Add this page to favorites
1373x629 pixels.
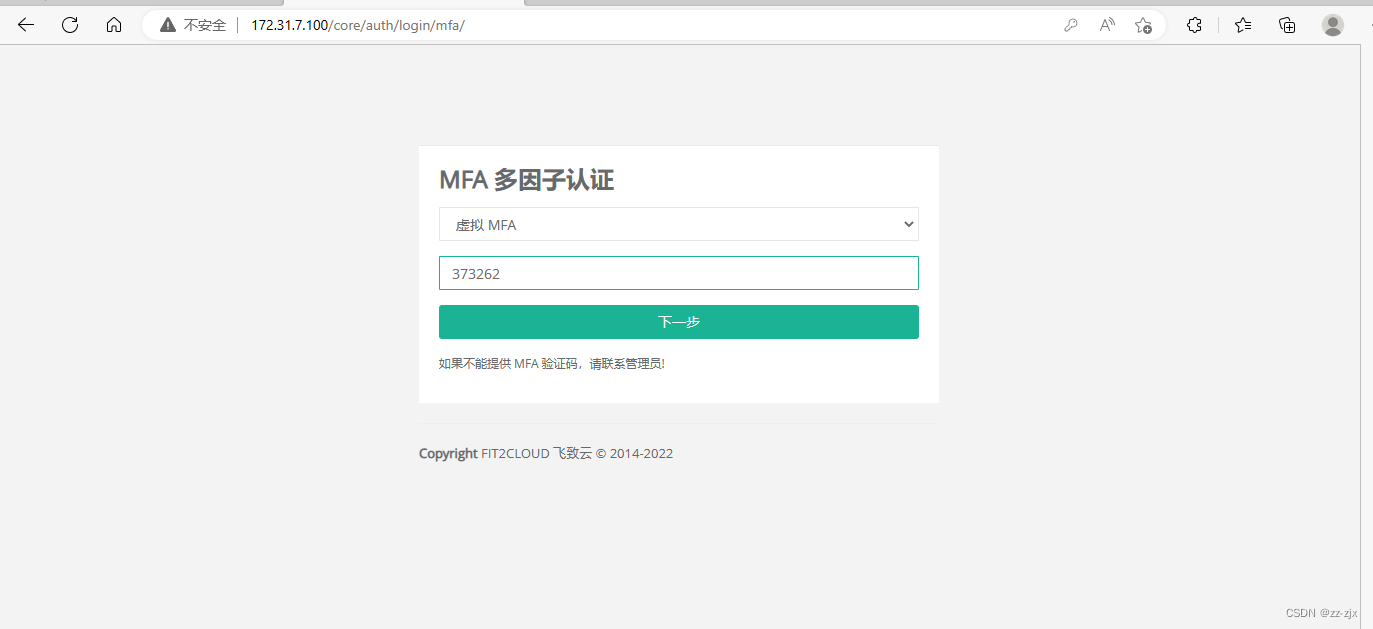pos(1142,25)
